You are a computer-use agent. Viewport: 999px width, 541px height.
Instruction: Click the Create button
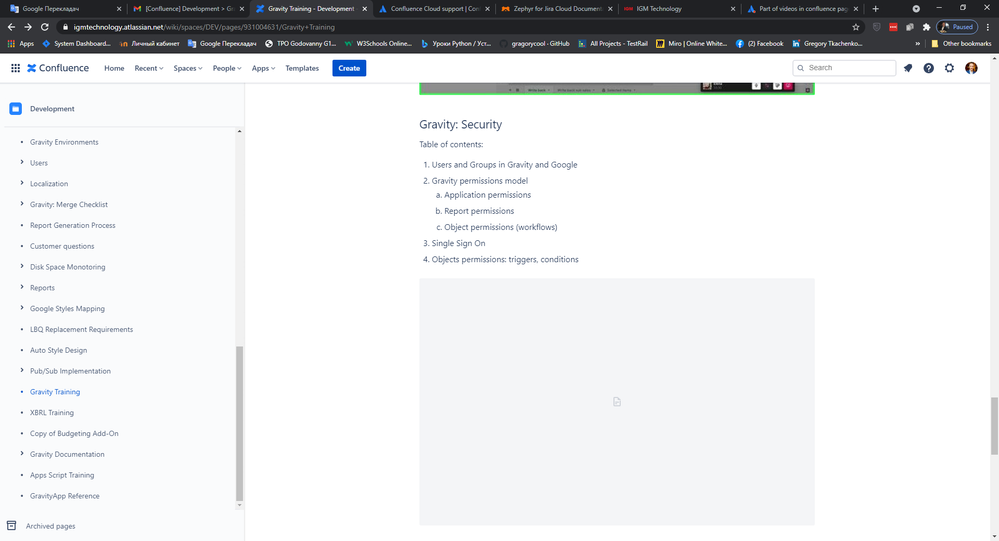(x=349, y=68)
